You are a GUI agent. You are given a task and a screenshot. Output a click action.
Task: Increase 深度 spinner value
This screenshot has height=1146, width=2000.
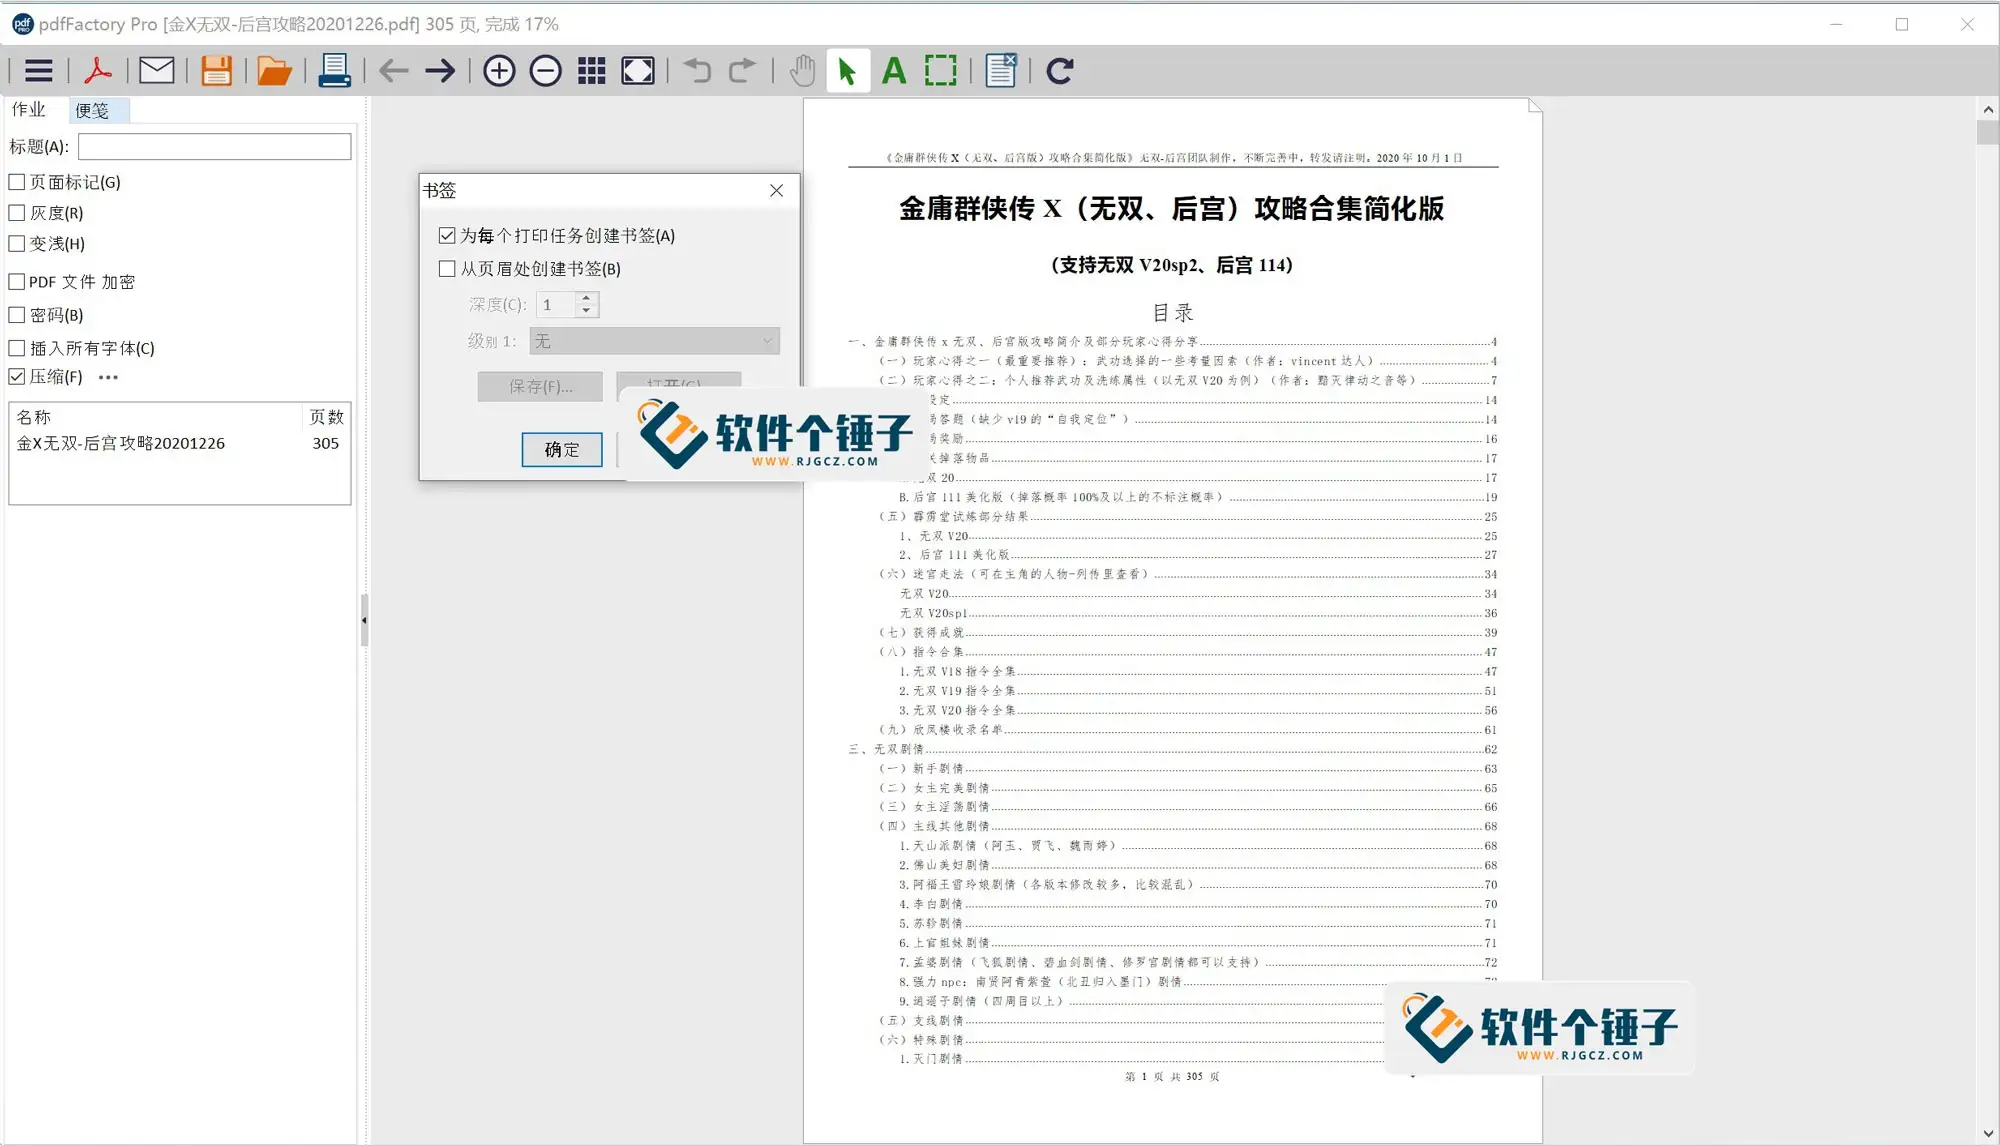[x=587, y=298]
